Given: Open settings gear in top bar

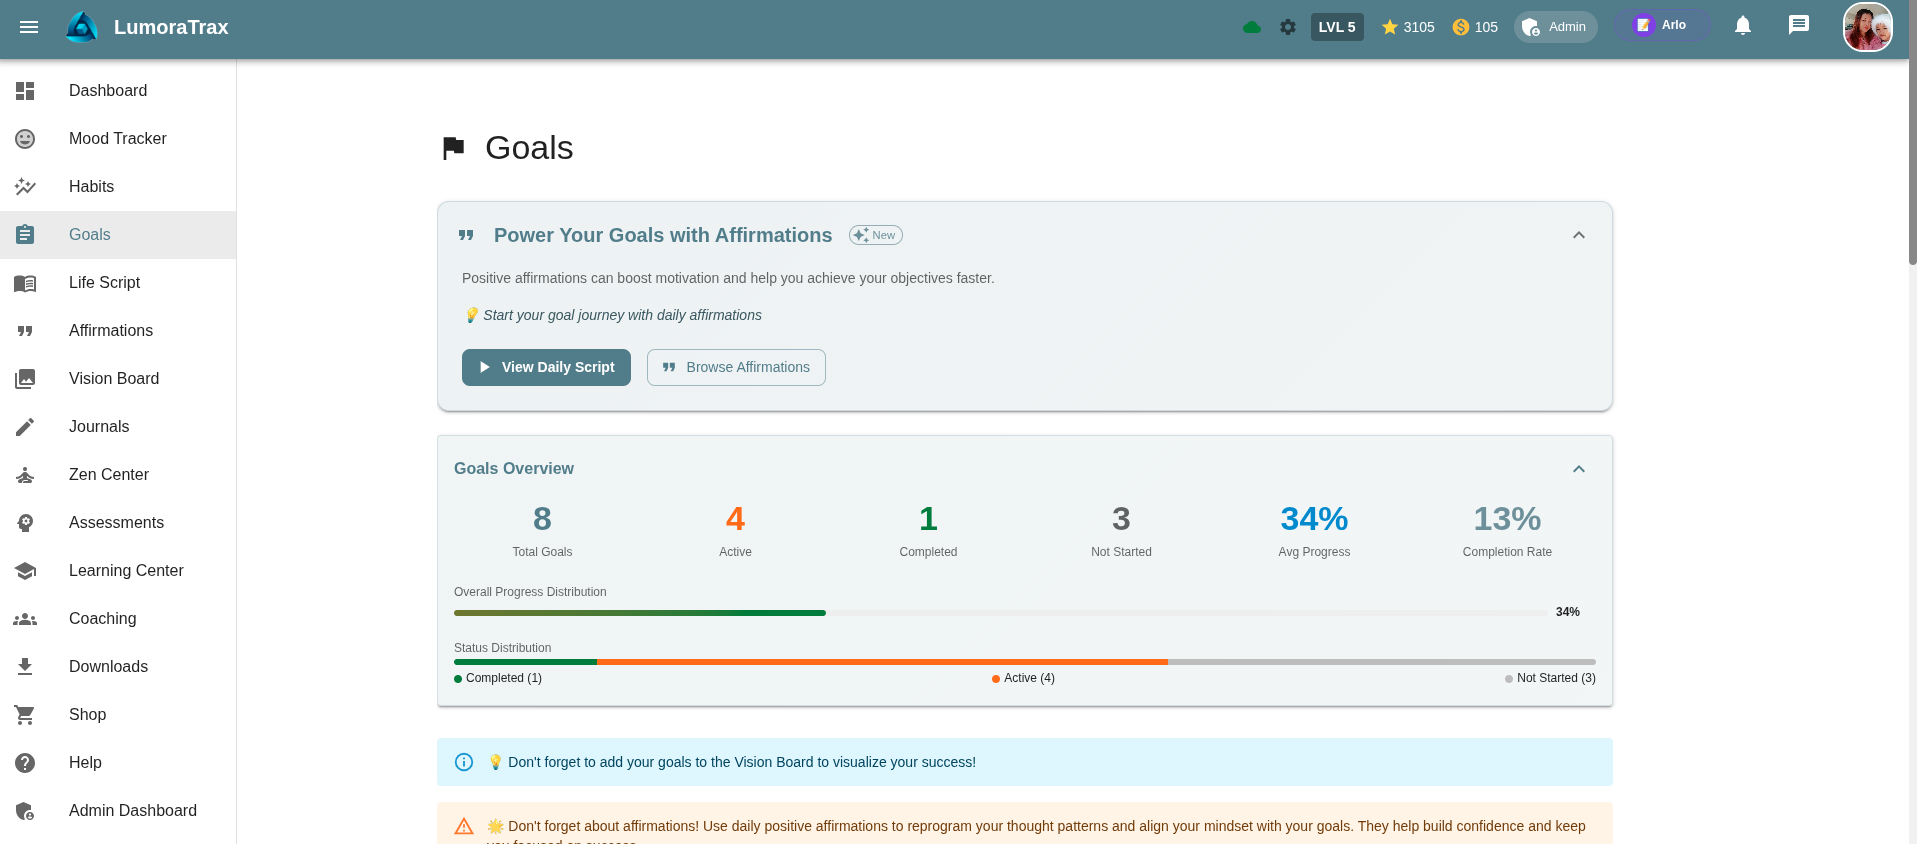Looking at the screenshot, I should (1288, 27).
